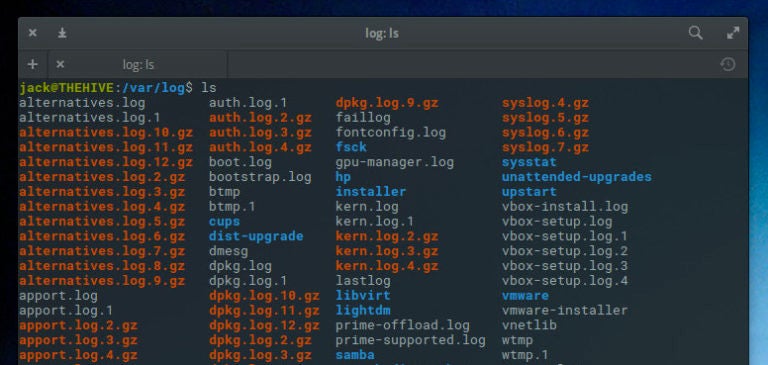
Task: Click the unattended-upgrades directory name
Action: pos(577,177)
